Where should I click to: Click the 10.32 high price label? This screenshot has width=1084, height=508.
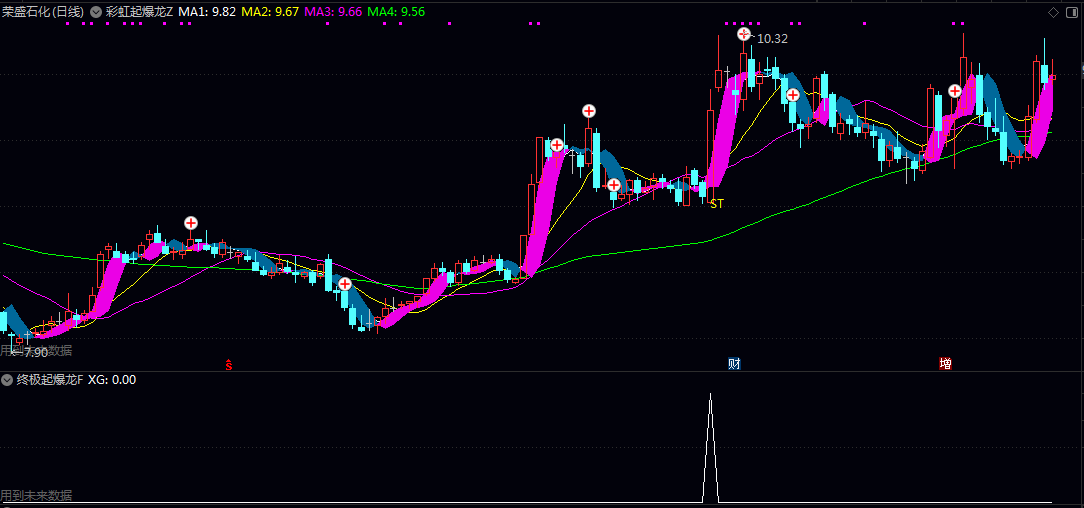coord(772,39)
